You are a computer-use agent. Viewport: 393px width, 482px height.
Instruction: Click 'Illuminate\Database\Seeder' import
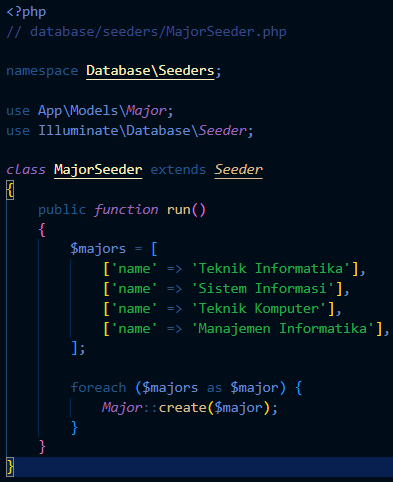click(x=142, y=131)
